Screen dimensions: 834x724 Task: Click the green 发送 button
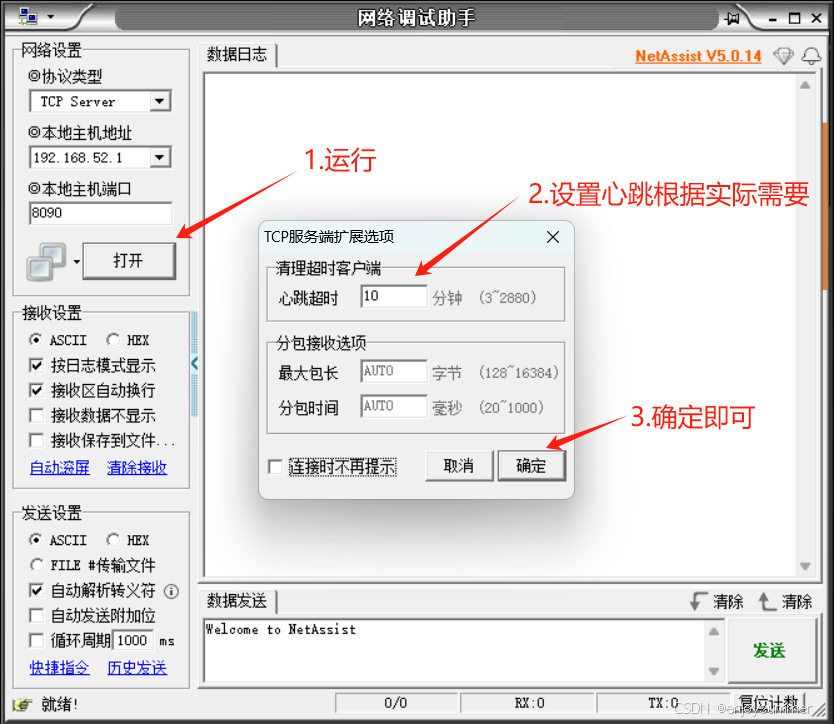(770, 650)
